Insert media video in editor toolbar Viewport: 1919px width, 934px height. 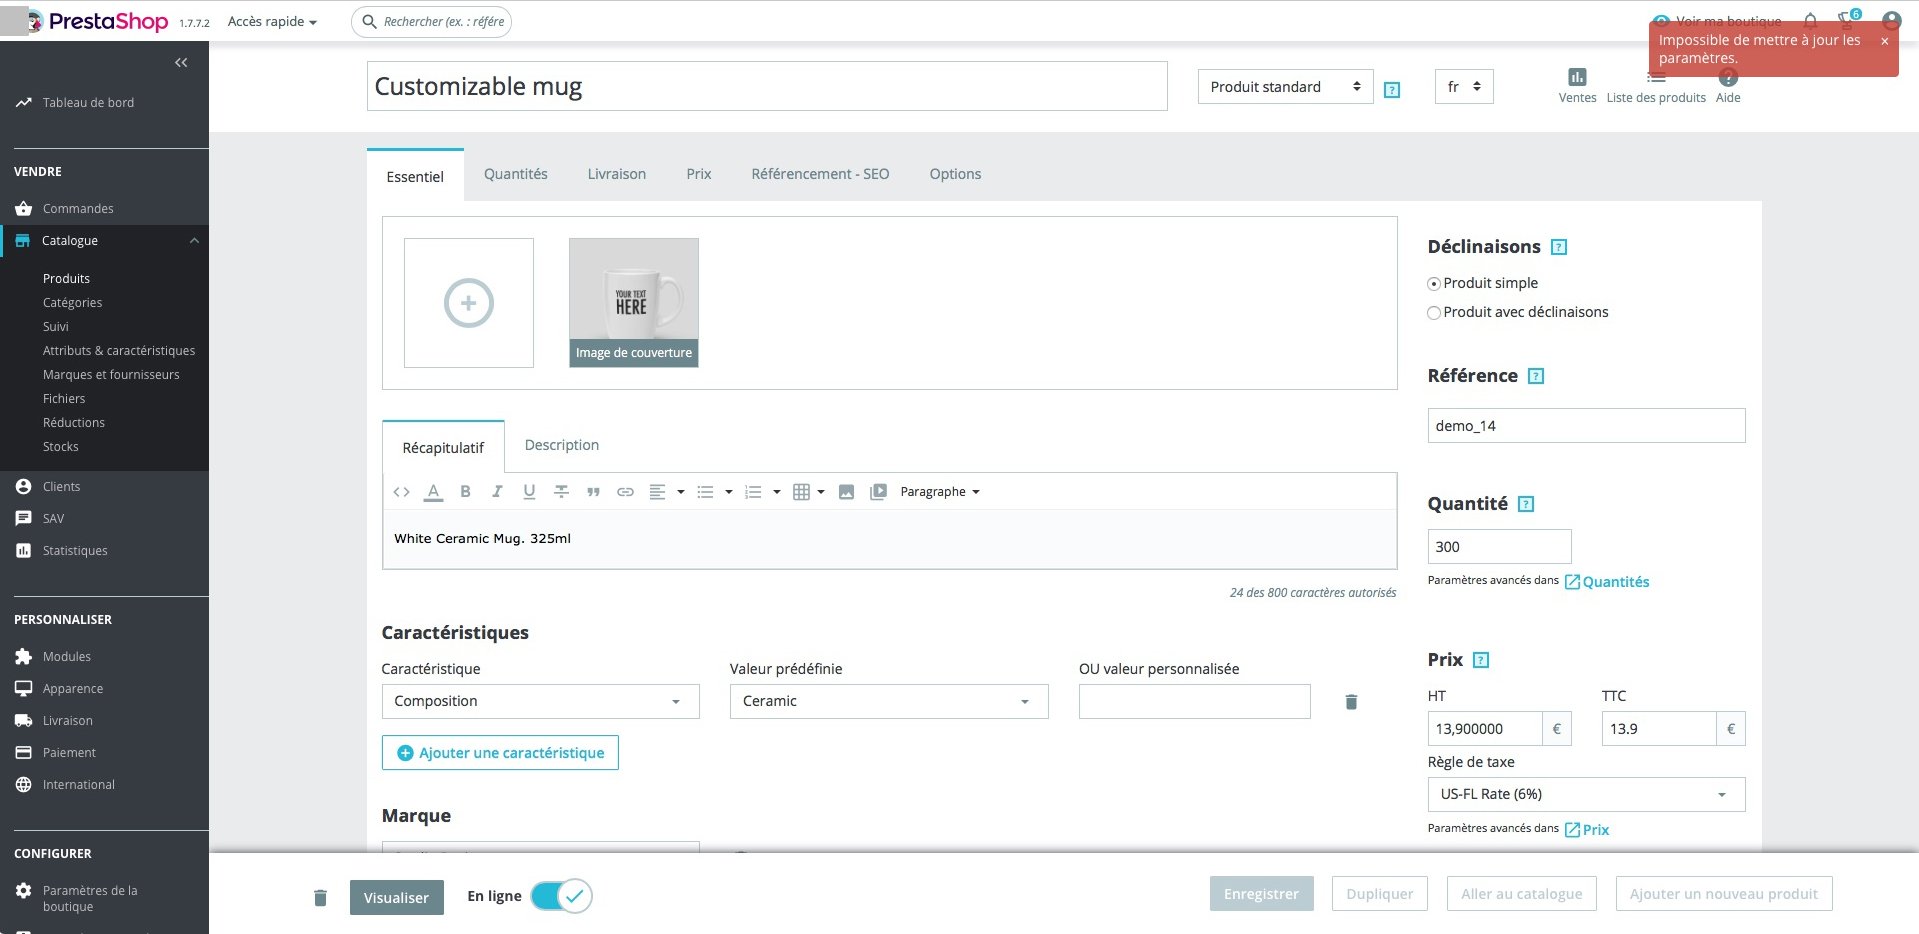point(878,492)
